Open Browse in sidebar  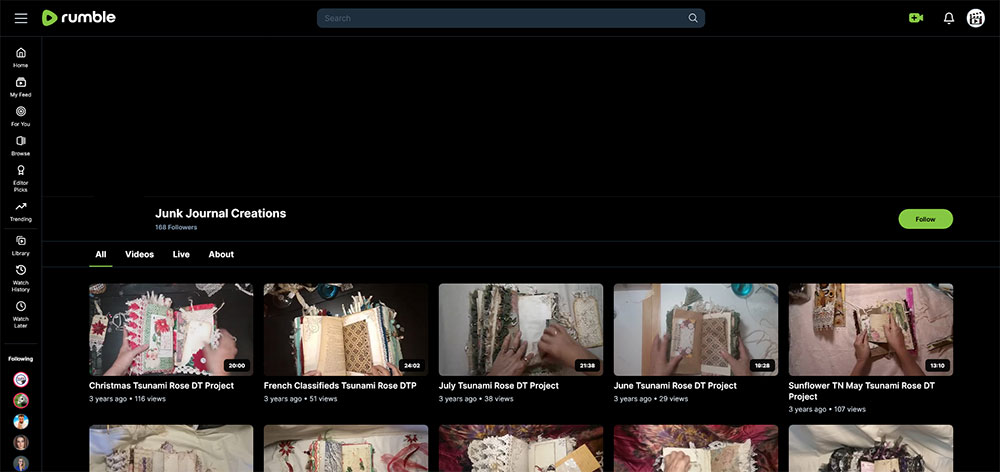[x=21, y=146]
